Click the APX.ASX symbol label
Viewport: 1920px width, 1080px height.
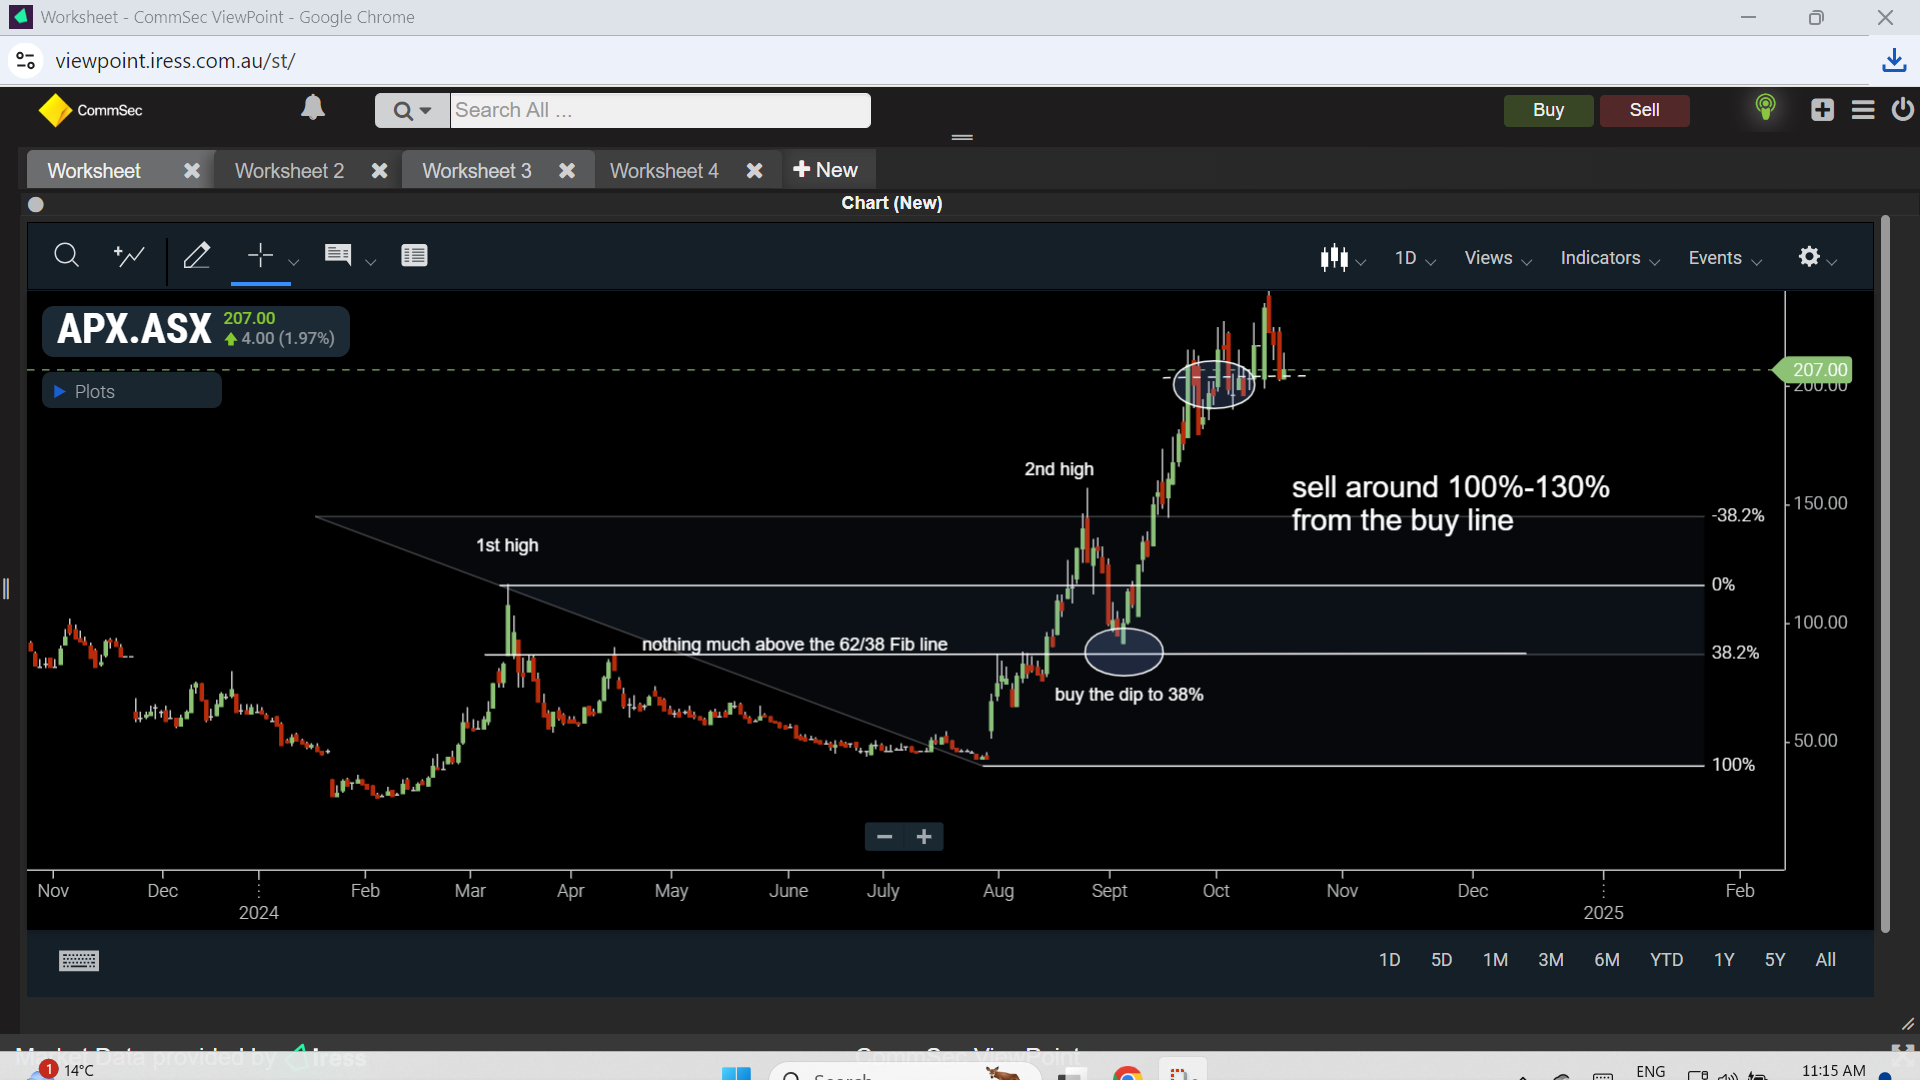click(x=134, y=329)
